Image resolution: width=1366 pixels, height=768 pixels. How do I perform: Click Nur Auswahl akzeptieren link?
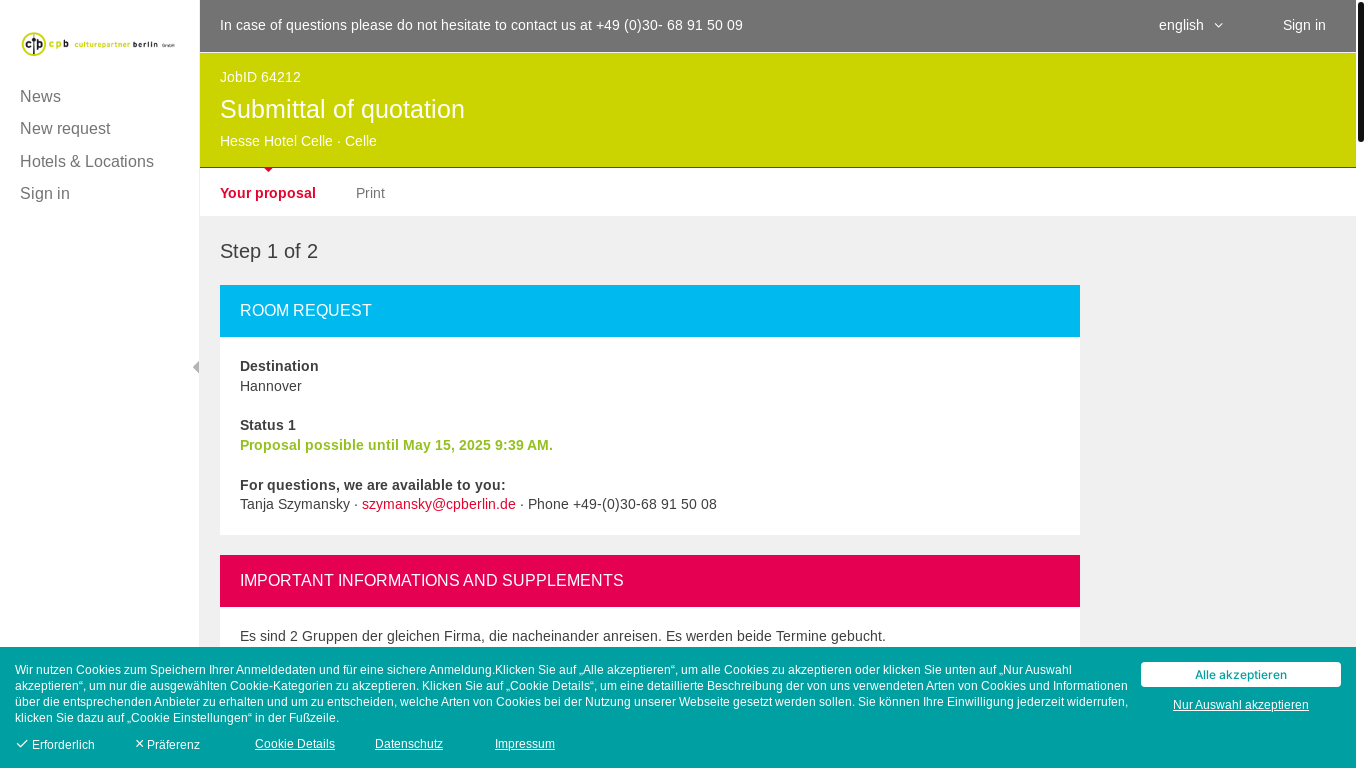[x=1241, y=705]
